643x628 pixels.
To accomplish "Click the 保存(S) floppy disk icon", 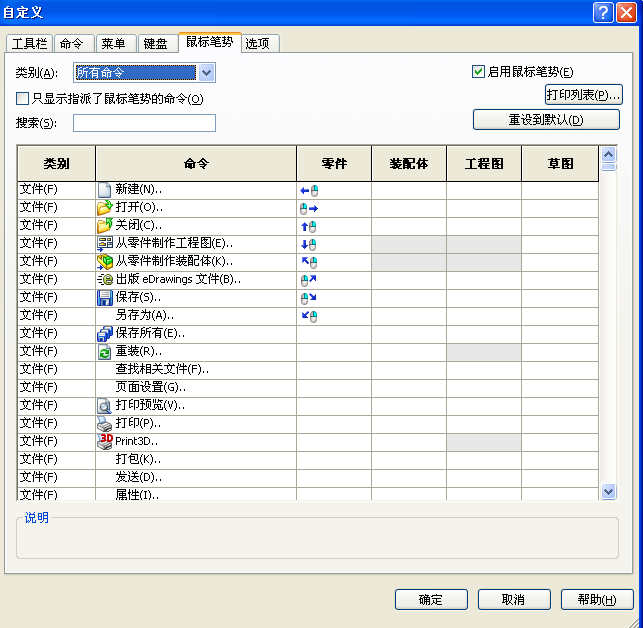I will coord(105,298).
